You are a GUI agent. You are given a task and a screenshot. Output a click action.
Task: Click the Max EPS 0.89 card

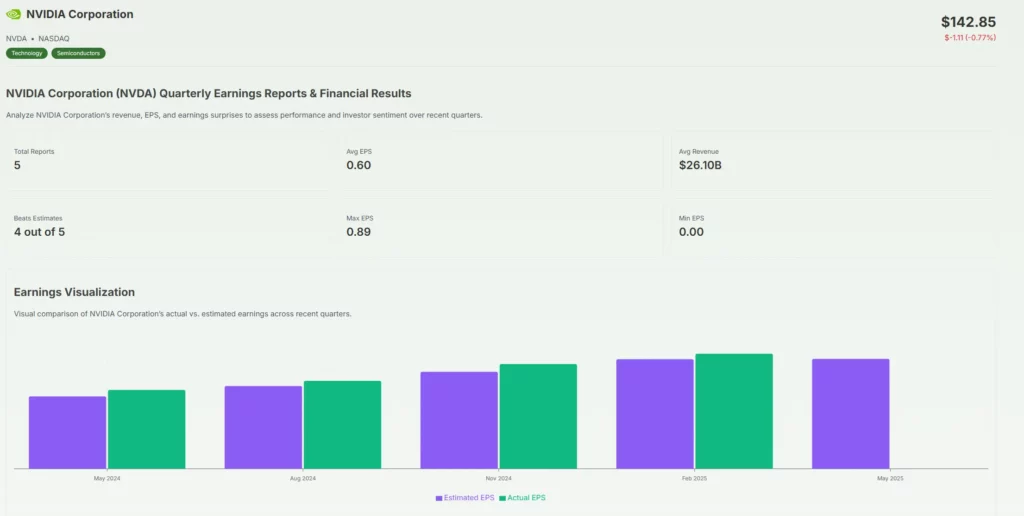point(500,225)
